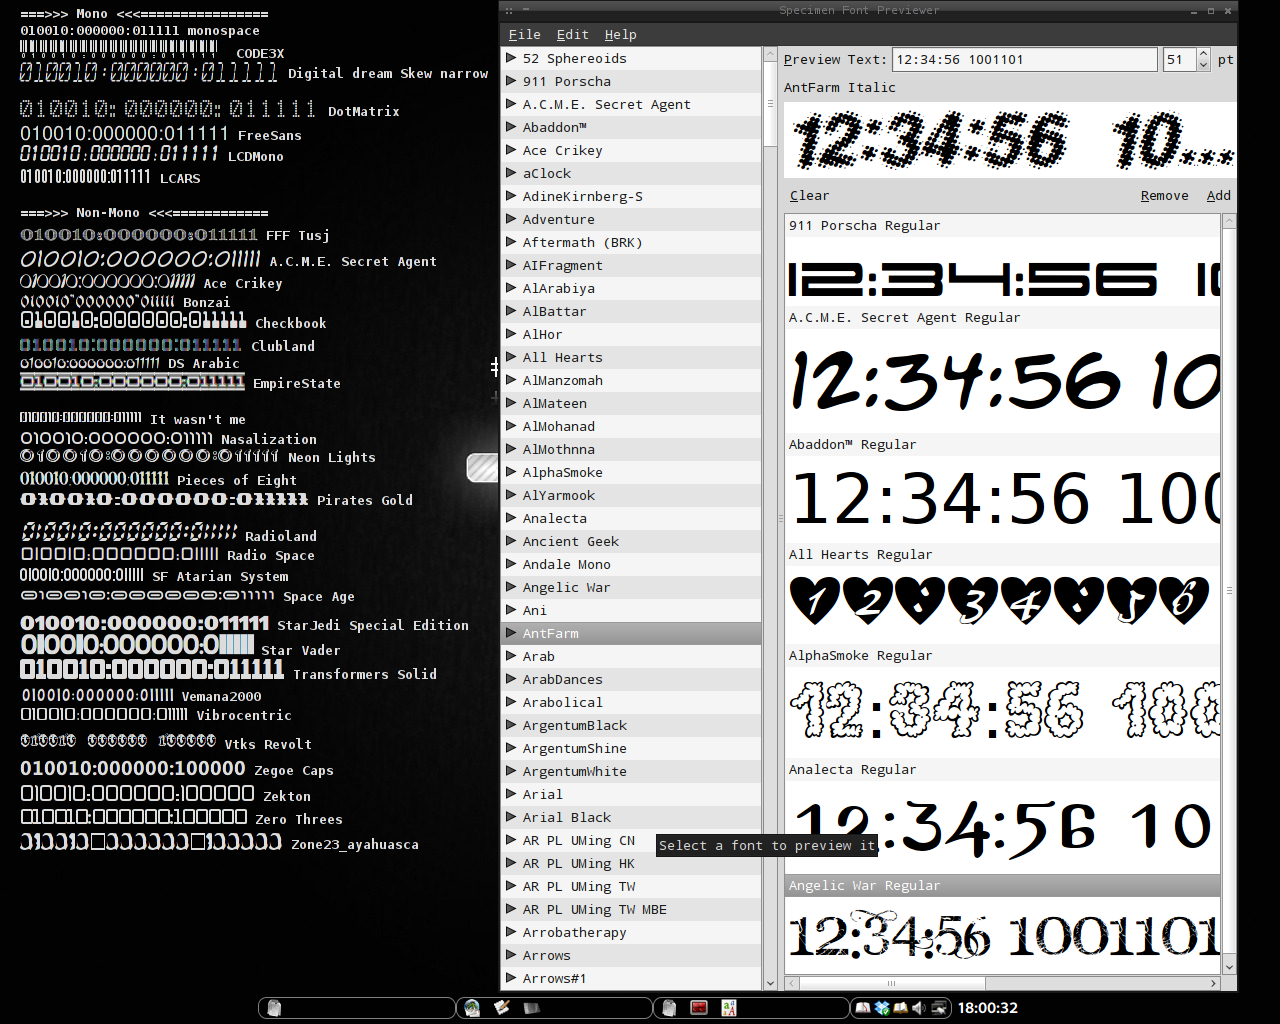Click the Preview Text input field

coord(1024,59)
